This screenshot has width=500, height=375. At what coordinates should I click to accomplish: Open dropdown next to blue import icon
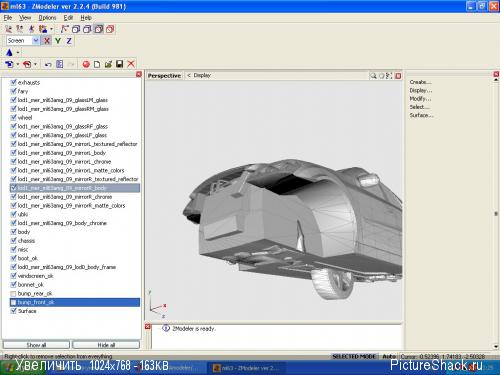click(x=18, y=64)
